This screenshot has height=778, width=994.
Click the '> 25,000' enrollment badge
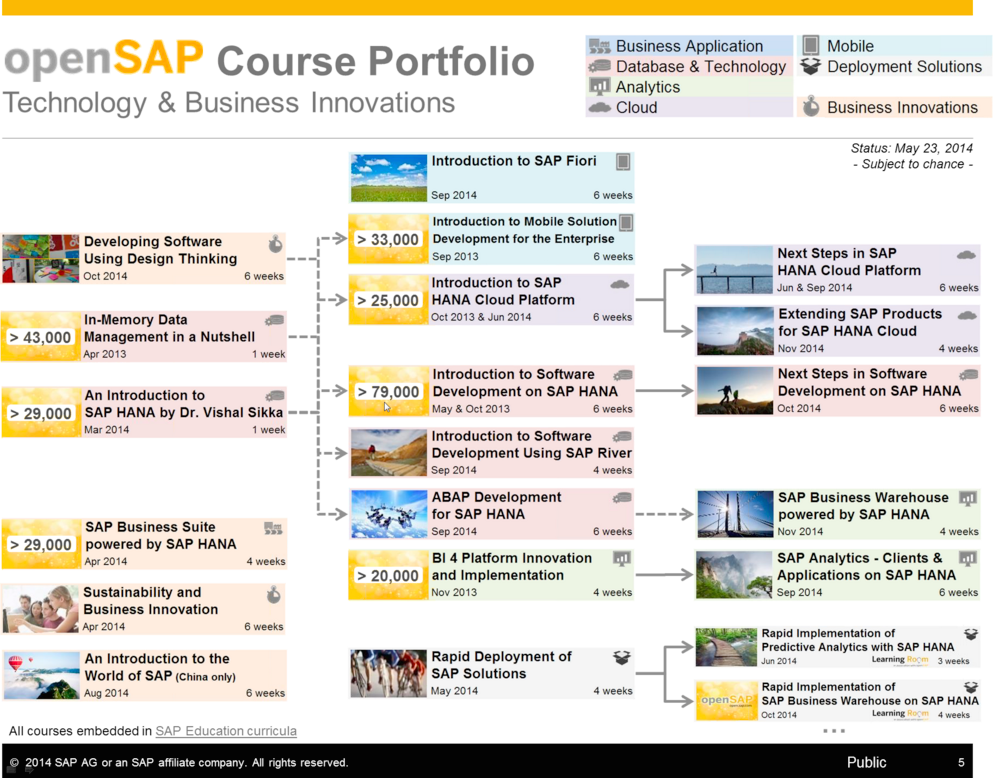[x=388, y=301]
